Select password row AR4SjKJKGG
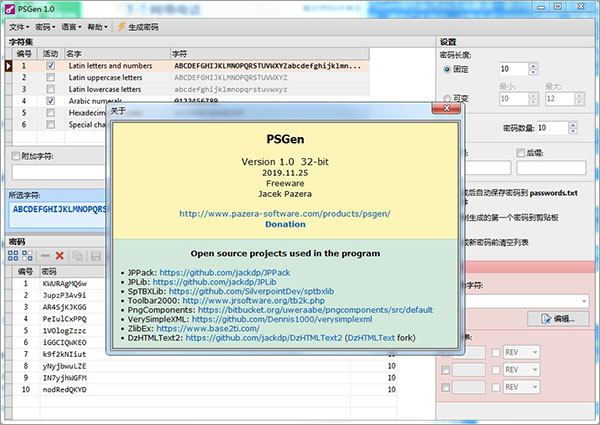 coord(64,307)
